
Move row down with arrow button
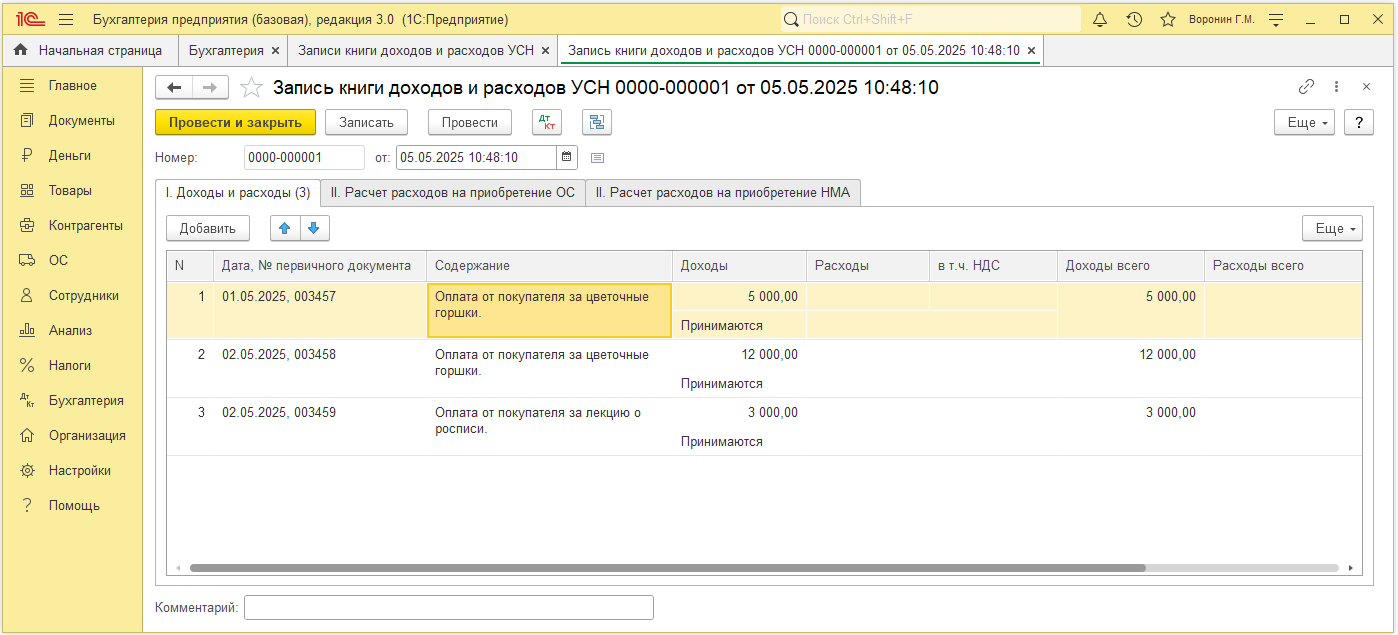pos(314,228)
